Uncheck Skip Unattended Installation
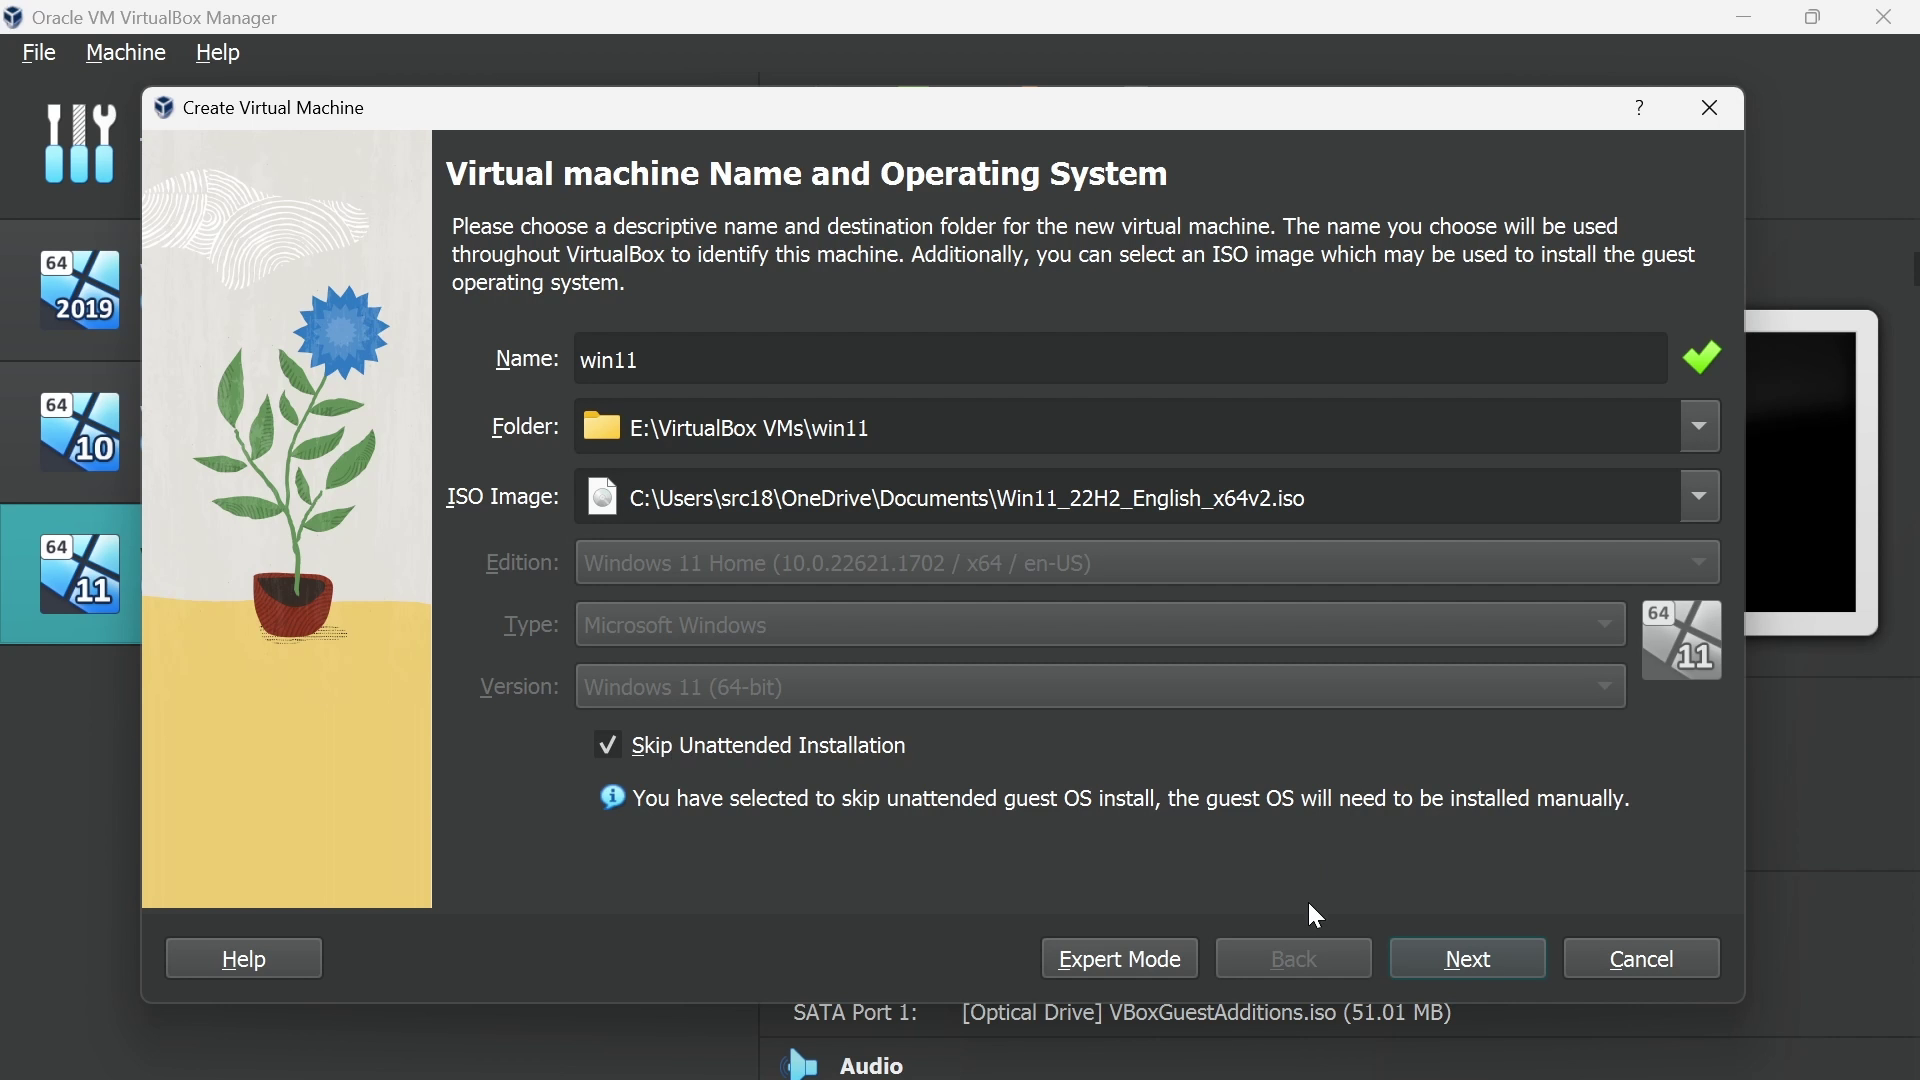 tap(608, 746)
